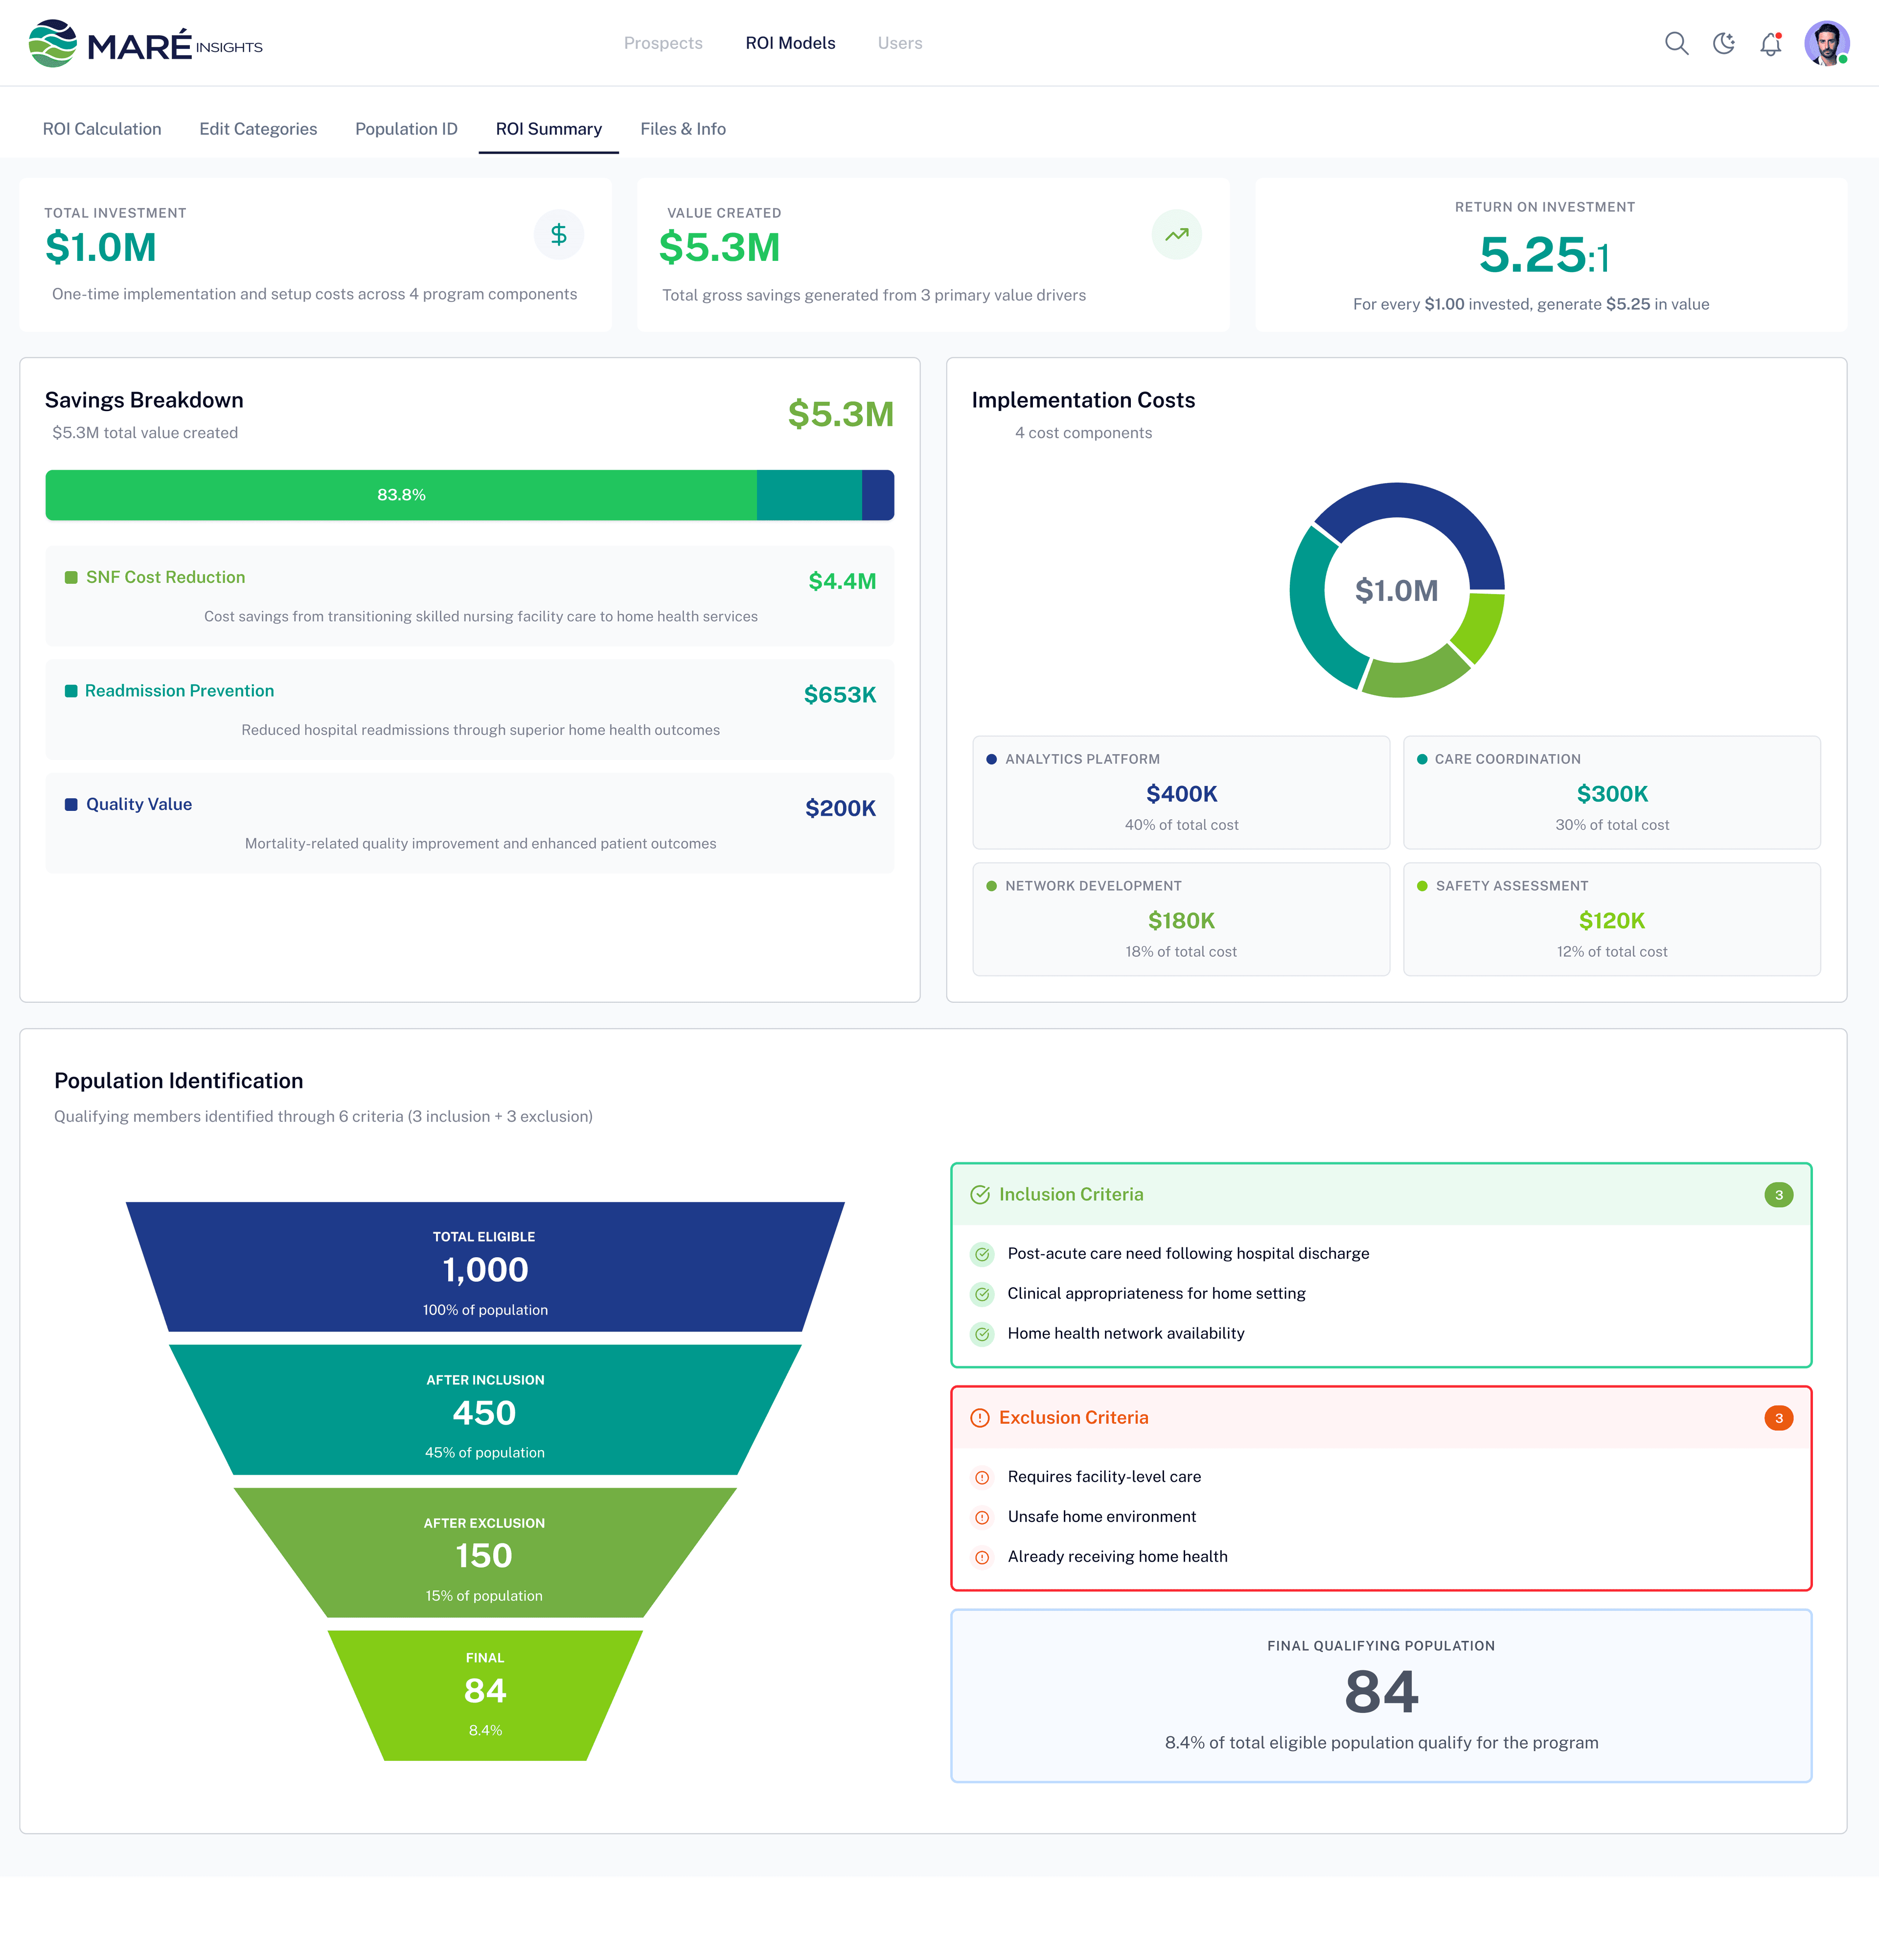The width and height of the screenshot is (1879, 1960).
Task: Click the teal segment of savings bar
Action: pyautogui.click(x=809, y=495)
